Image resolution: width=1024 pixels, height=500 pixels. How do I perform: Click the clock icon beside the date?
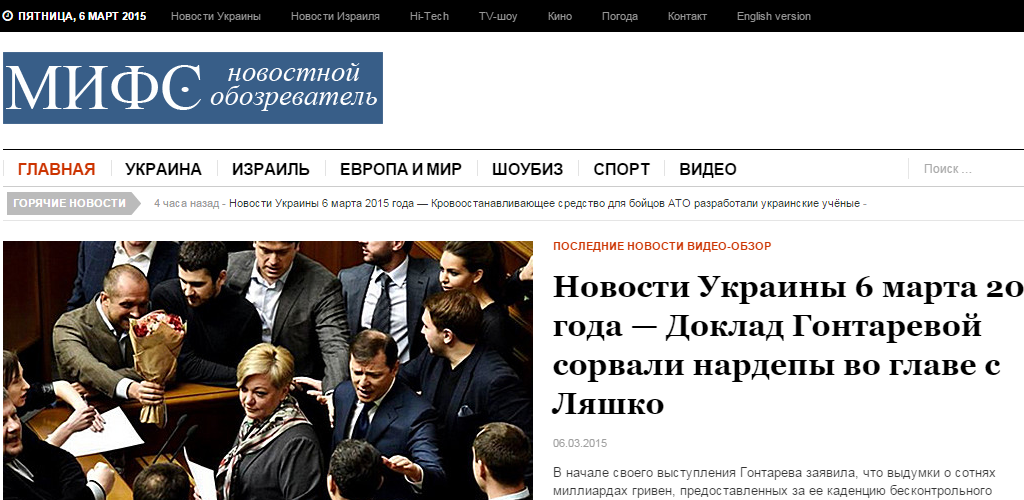tap(7, 16)
